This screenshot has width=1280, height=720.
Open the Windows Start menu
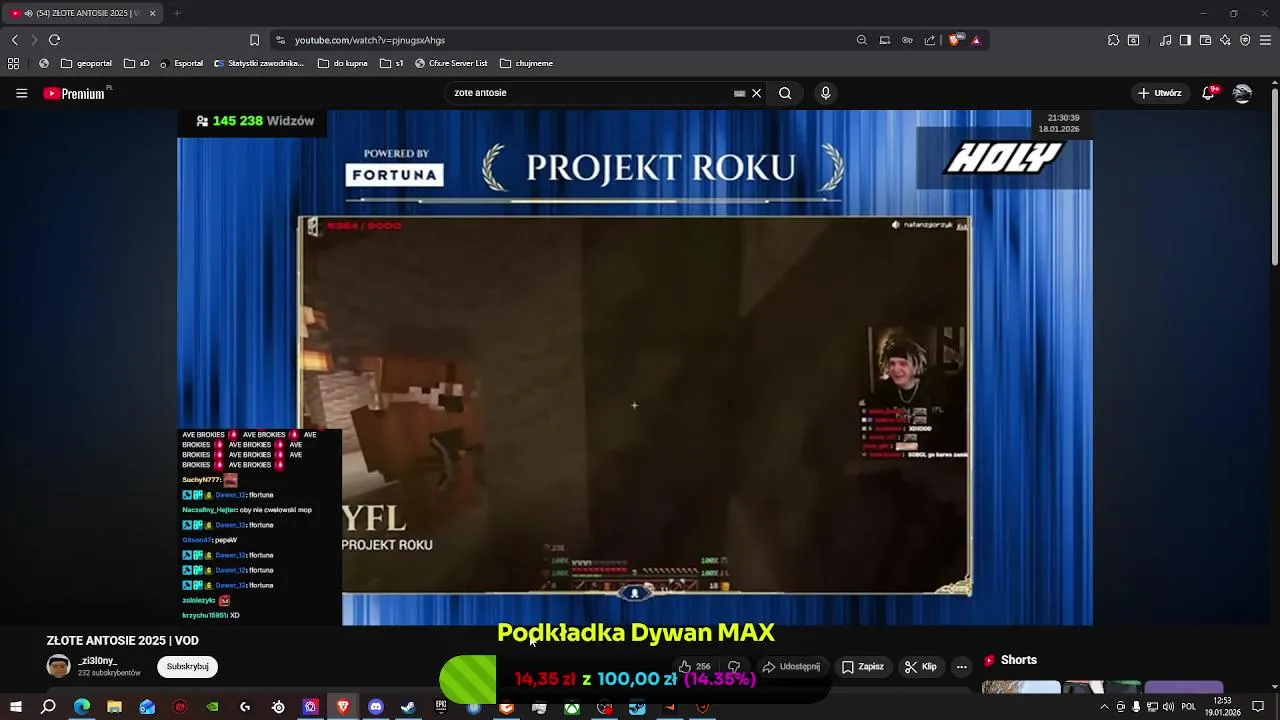[x=16, y=707]
